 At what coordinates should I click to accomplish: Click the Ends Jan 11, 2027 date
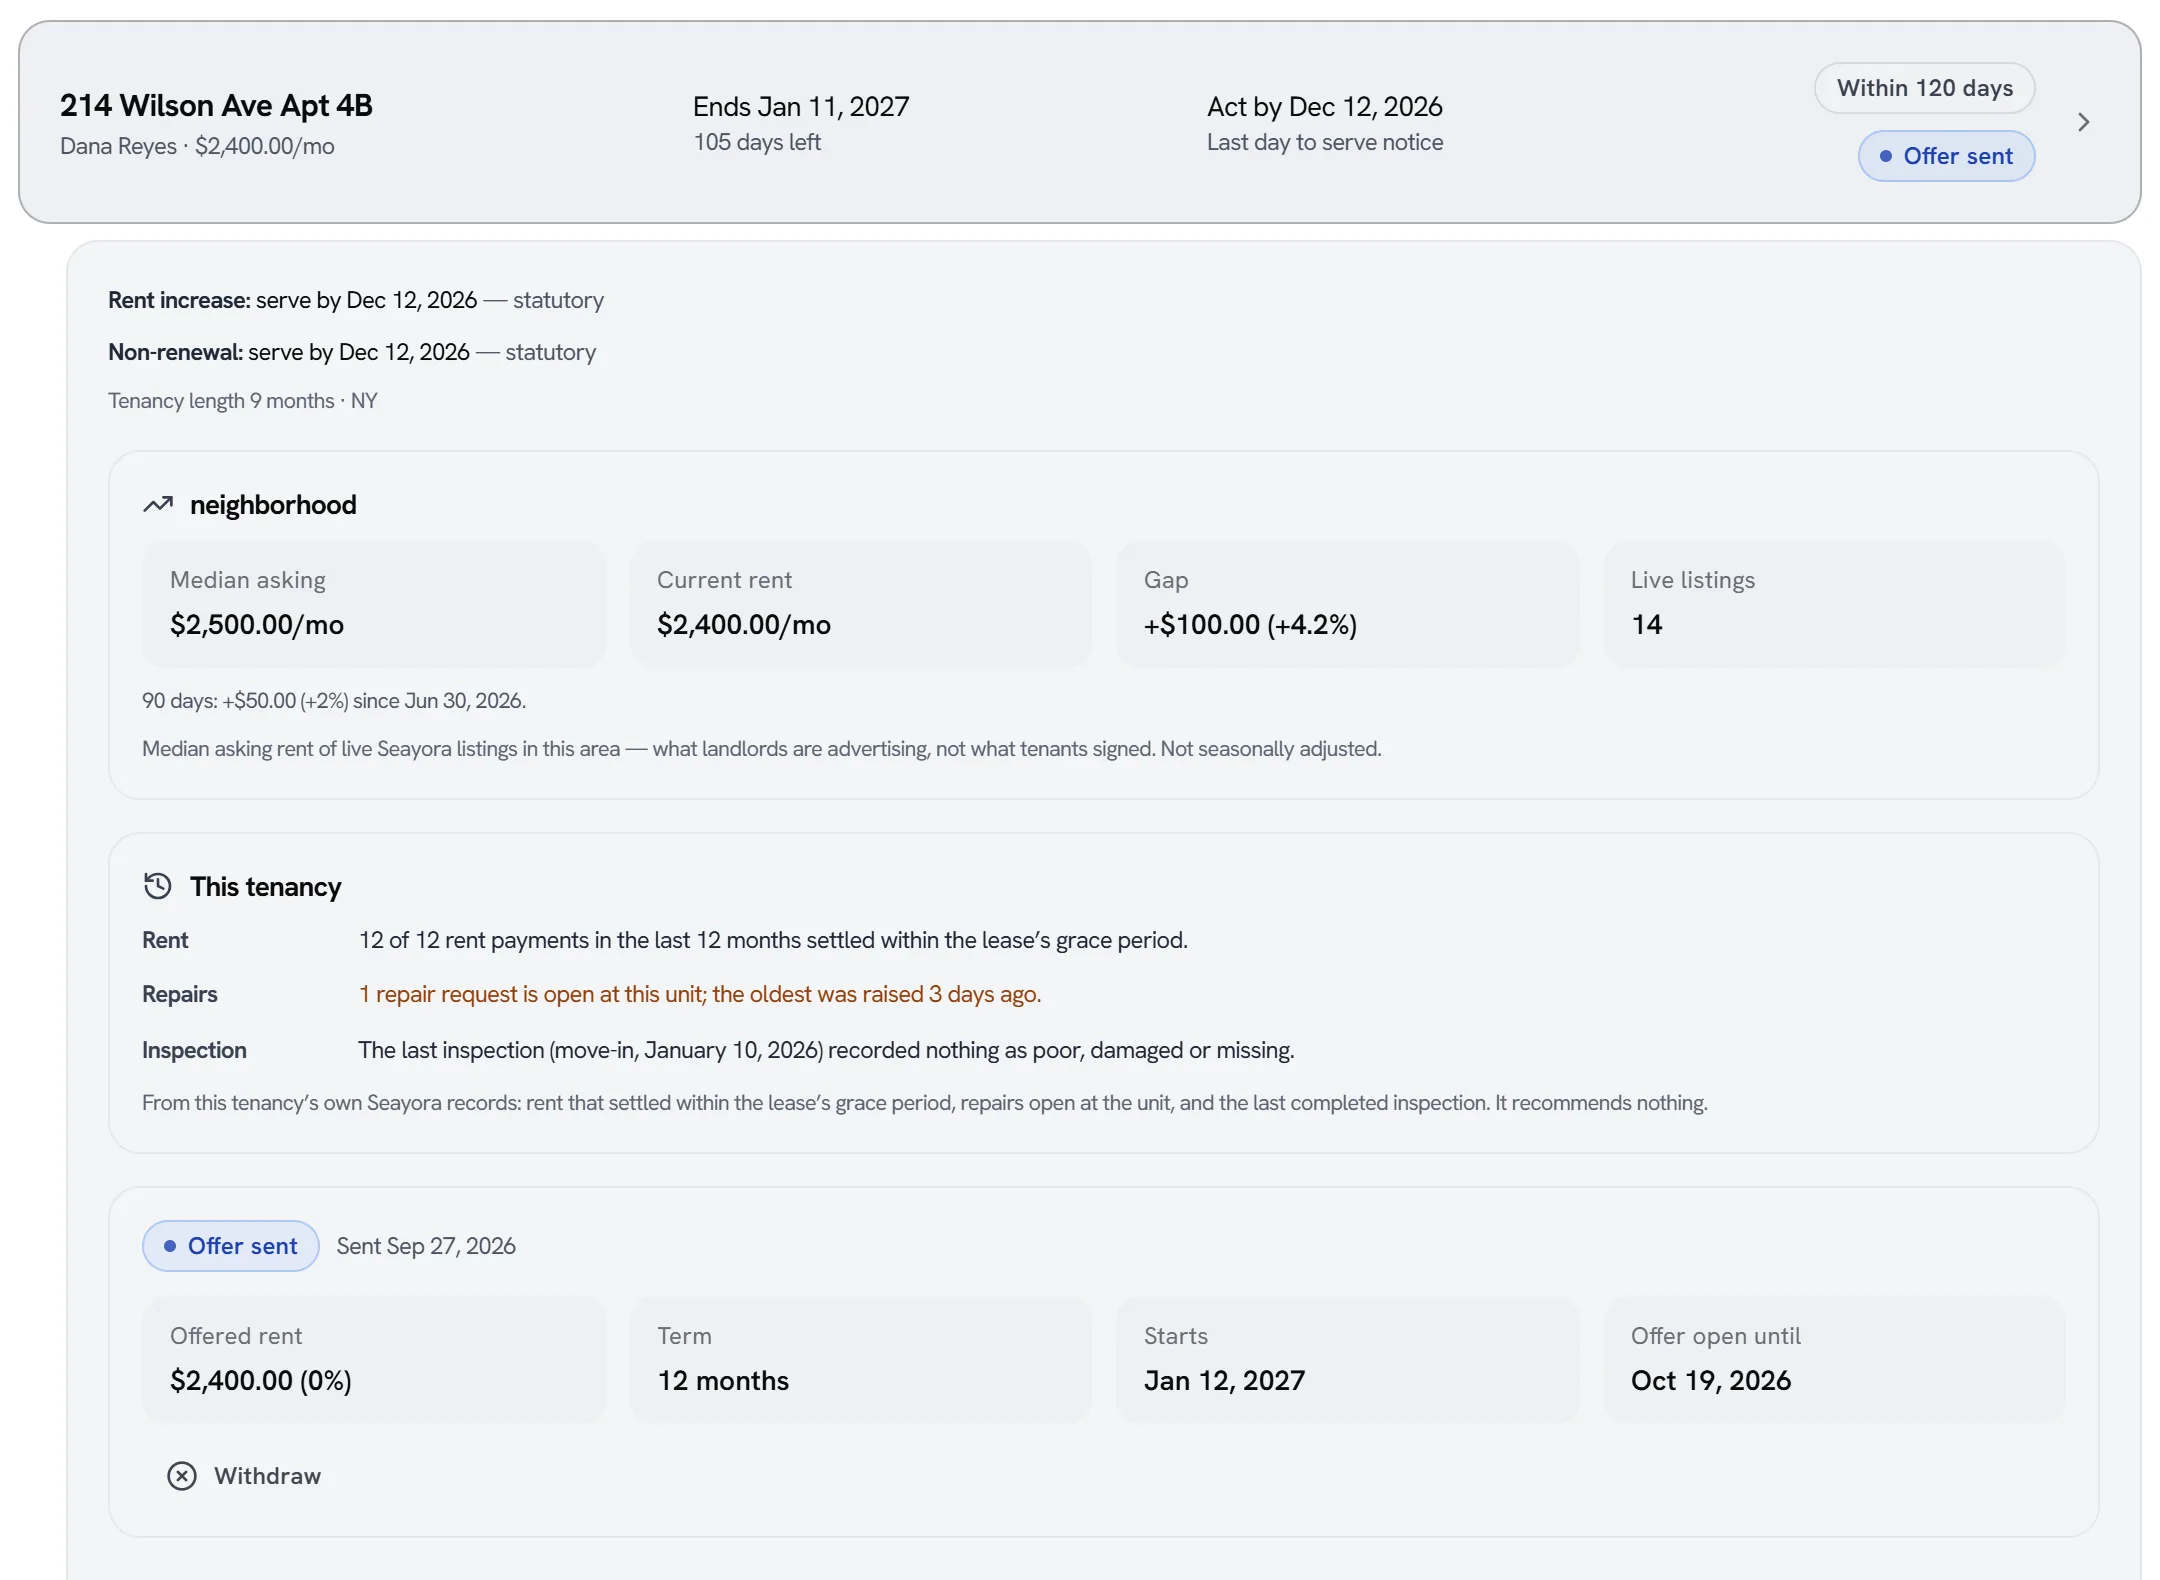click(801, 107)
